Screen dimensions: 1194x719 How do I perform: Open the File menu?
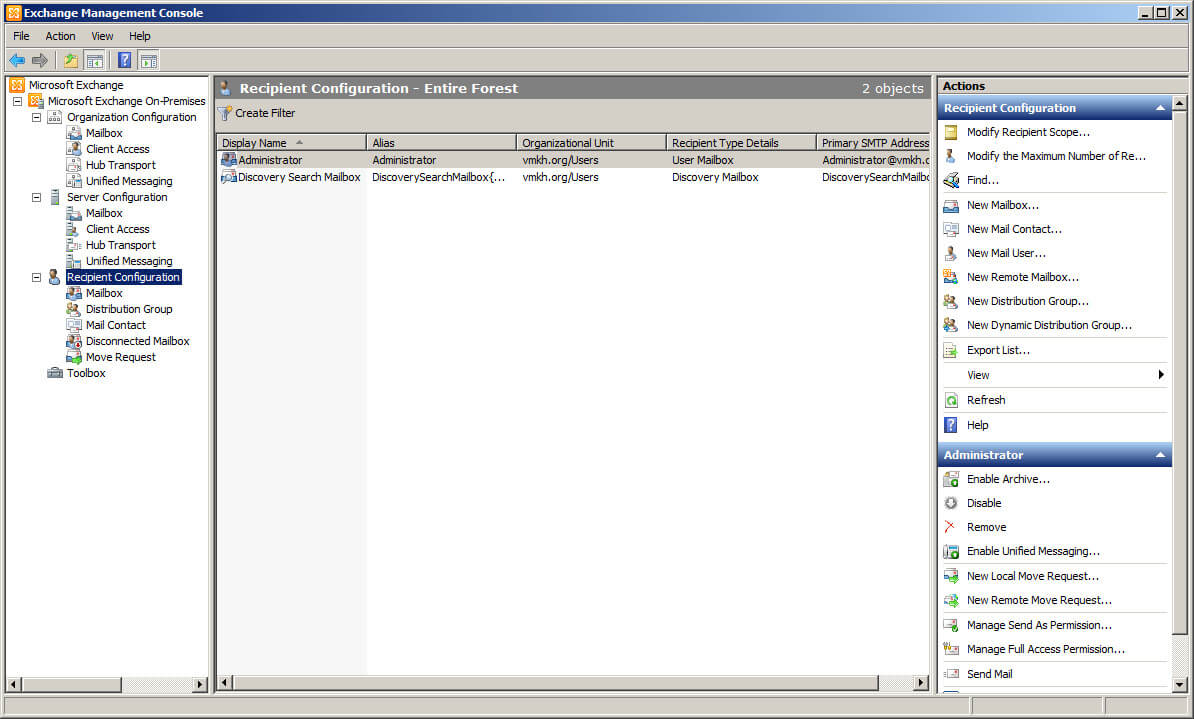tap(21, 36)
